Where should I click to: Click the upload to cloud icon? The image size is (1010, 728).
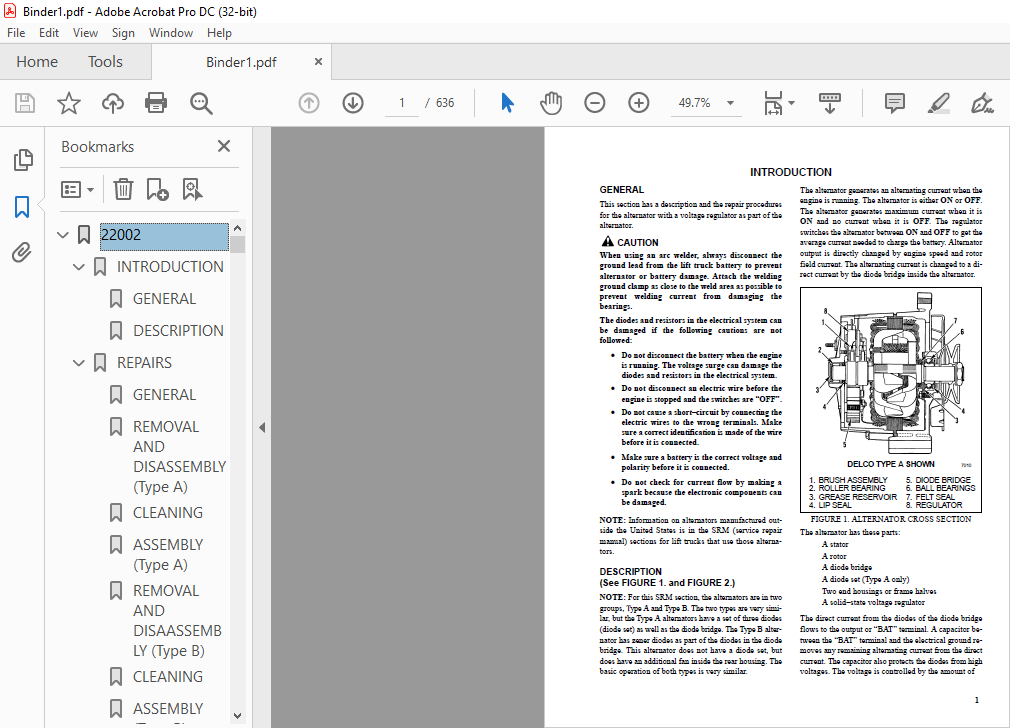tap(113, 103)
